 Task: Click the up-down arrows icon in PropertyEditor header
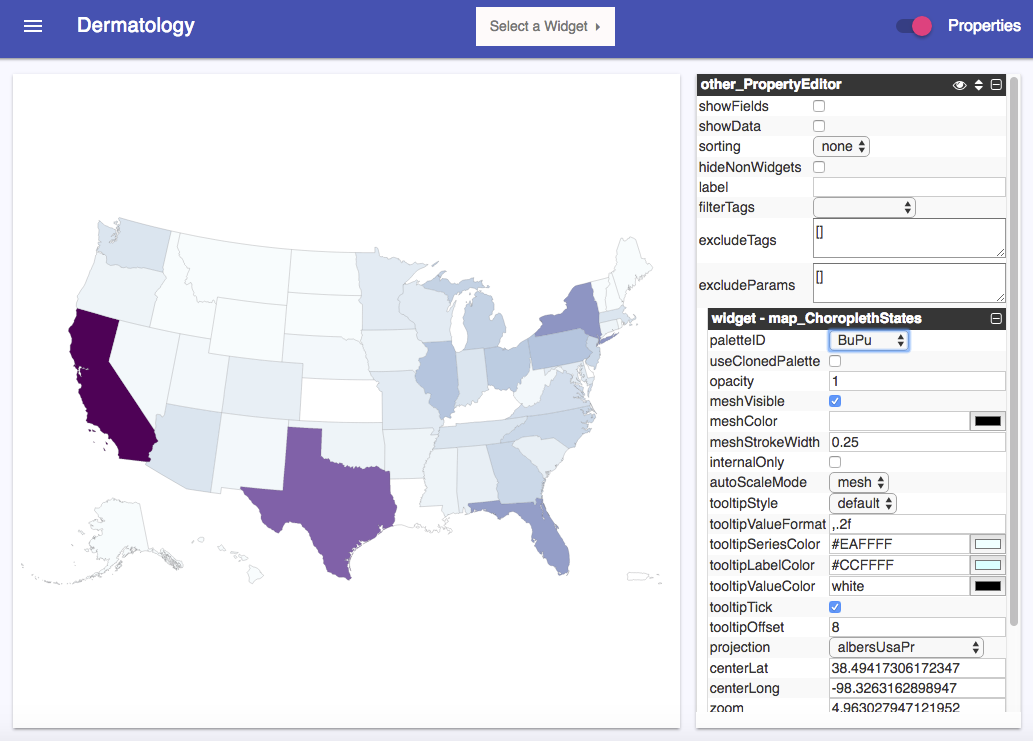pos(978,85)
